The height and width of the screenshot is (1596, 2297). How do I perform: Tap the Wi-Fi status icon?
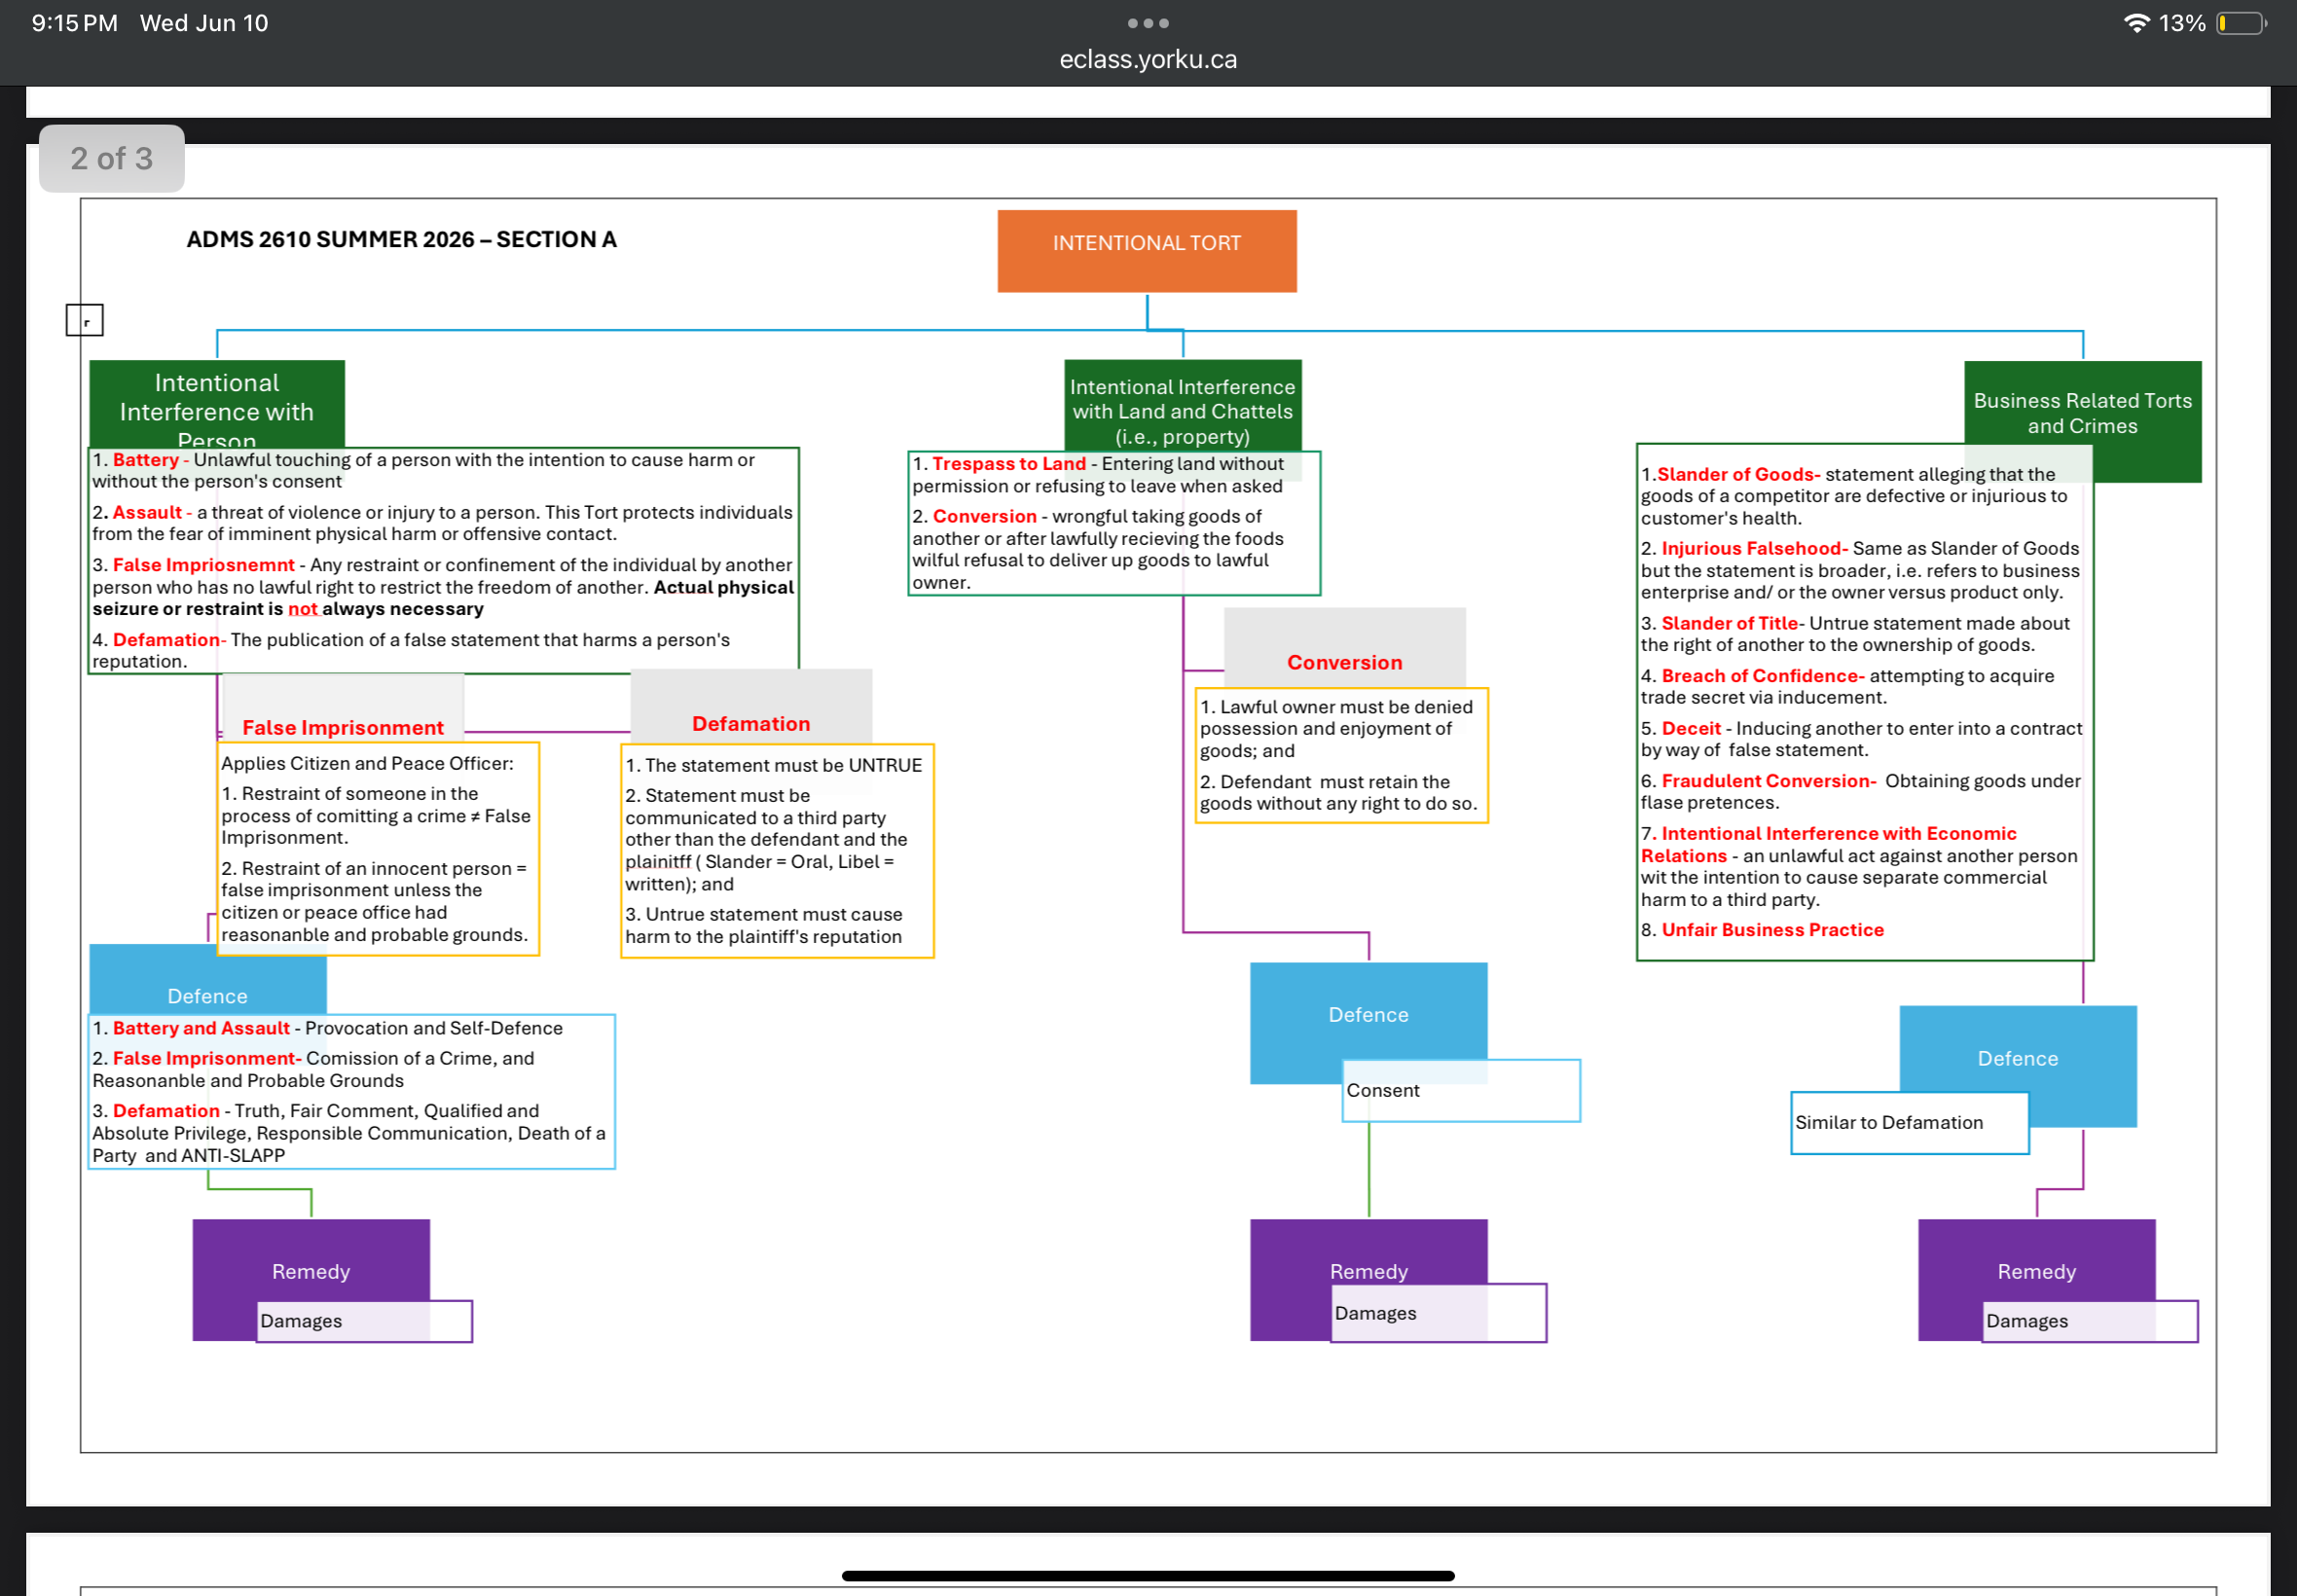(2135, 23)
